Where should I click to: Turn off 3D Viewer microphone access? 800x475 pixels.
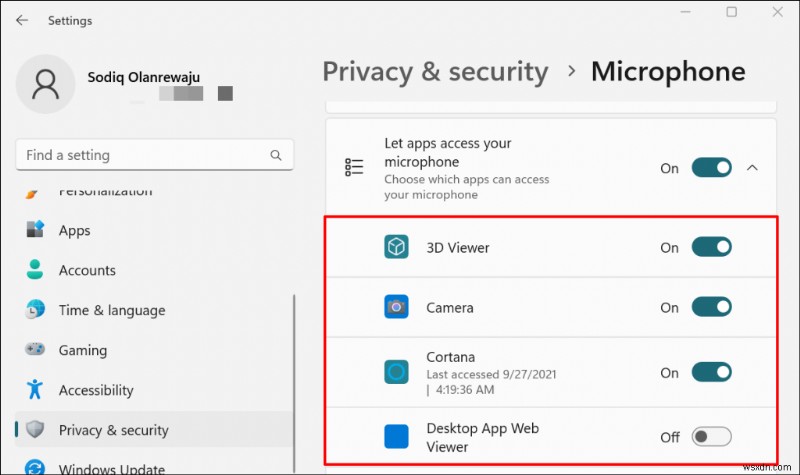[x=711, y=248]
